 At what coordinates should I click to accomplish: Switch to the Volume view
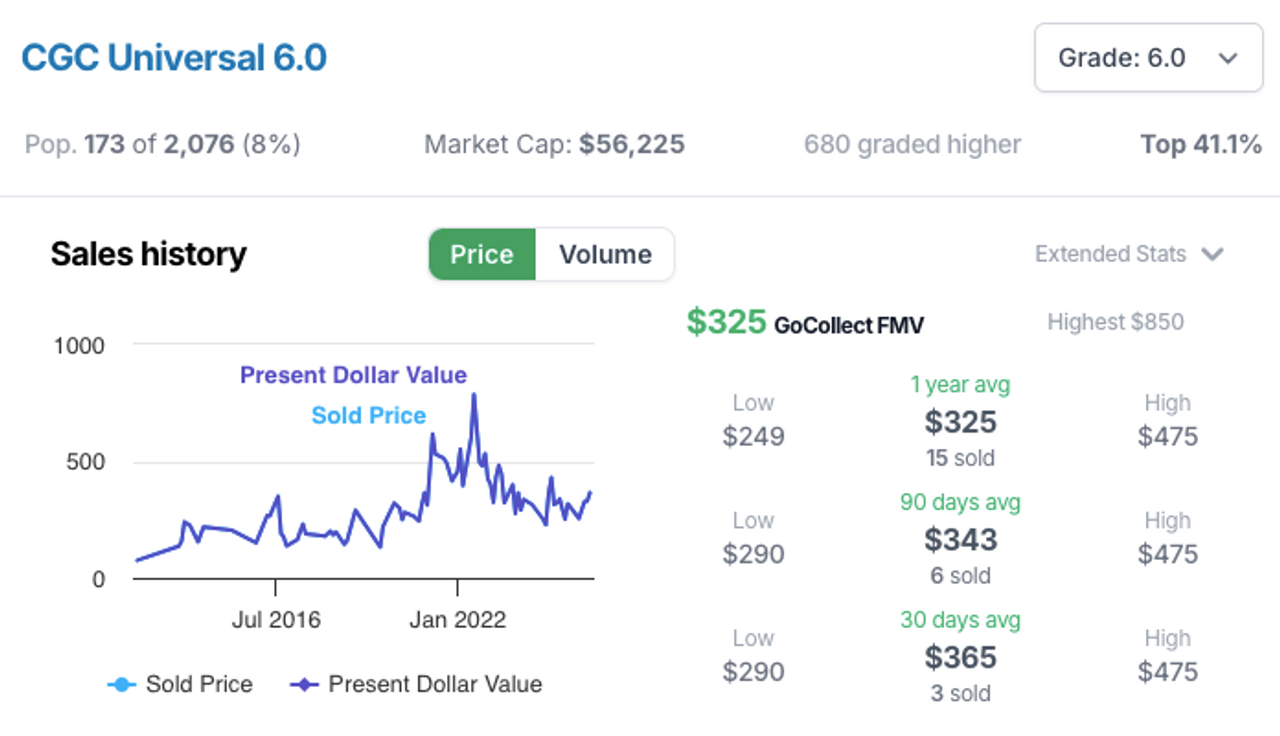pos(605,255)
